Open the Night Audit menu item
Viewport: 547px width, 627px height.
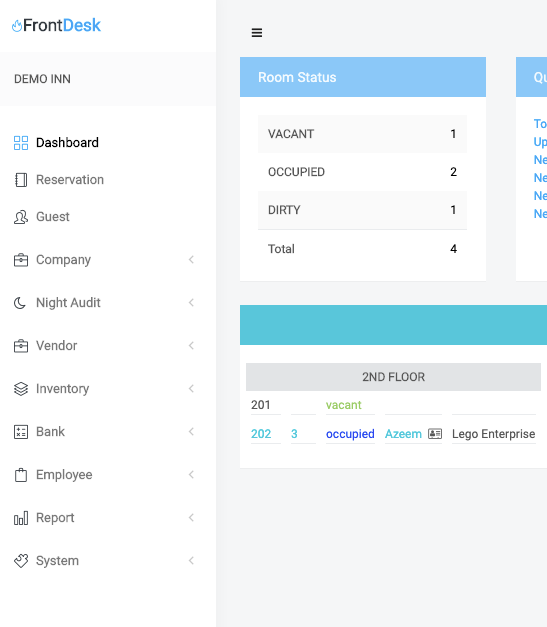click(68, 303)
